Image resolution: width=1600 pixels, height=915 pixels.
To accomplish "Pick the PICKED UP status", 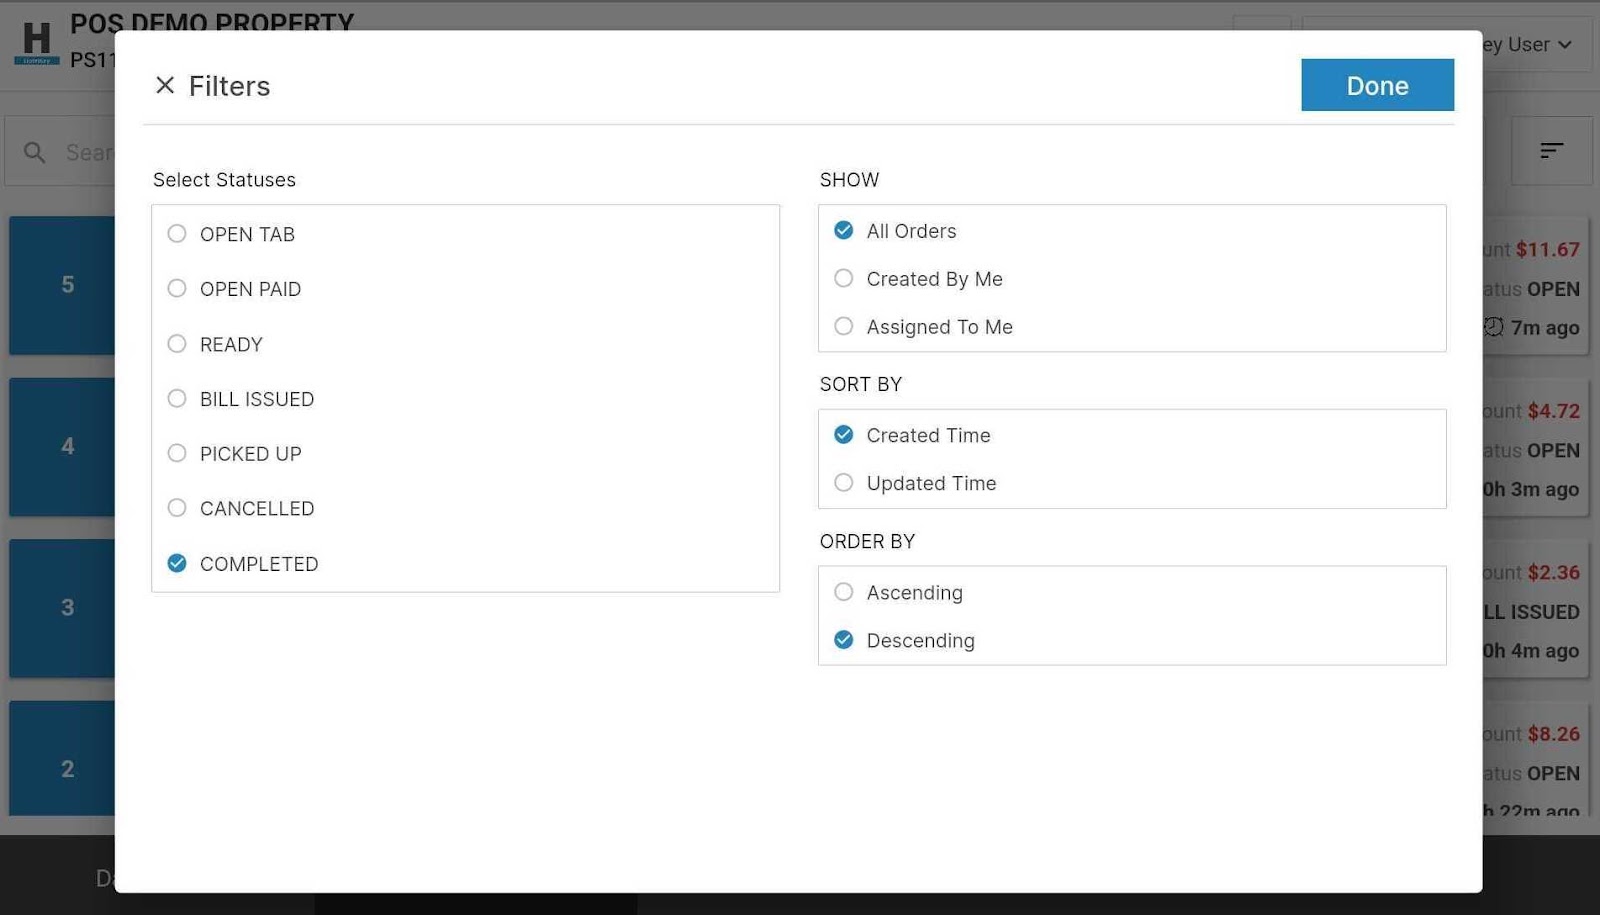I will (x=177, y=454).
